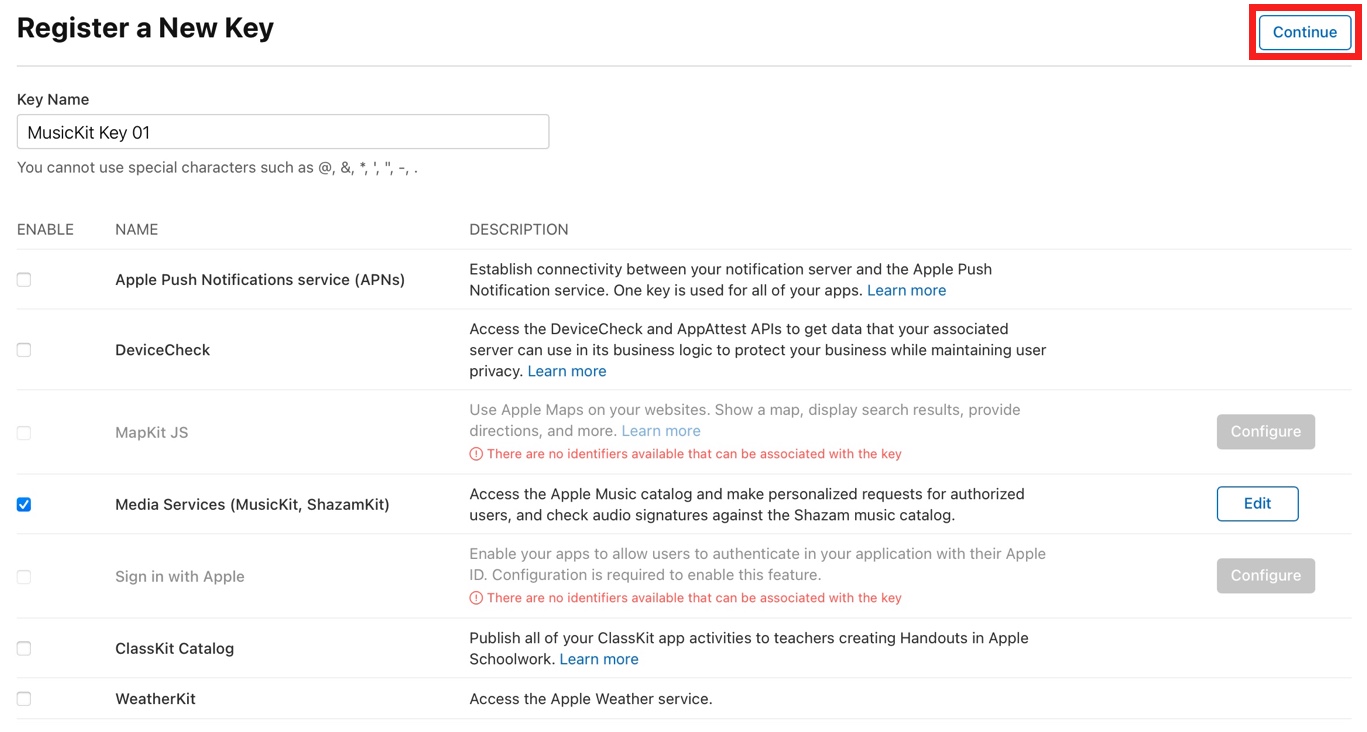
Task: Click 'Access the Apple Weather service.' description
Action: (591, 699)
